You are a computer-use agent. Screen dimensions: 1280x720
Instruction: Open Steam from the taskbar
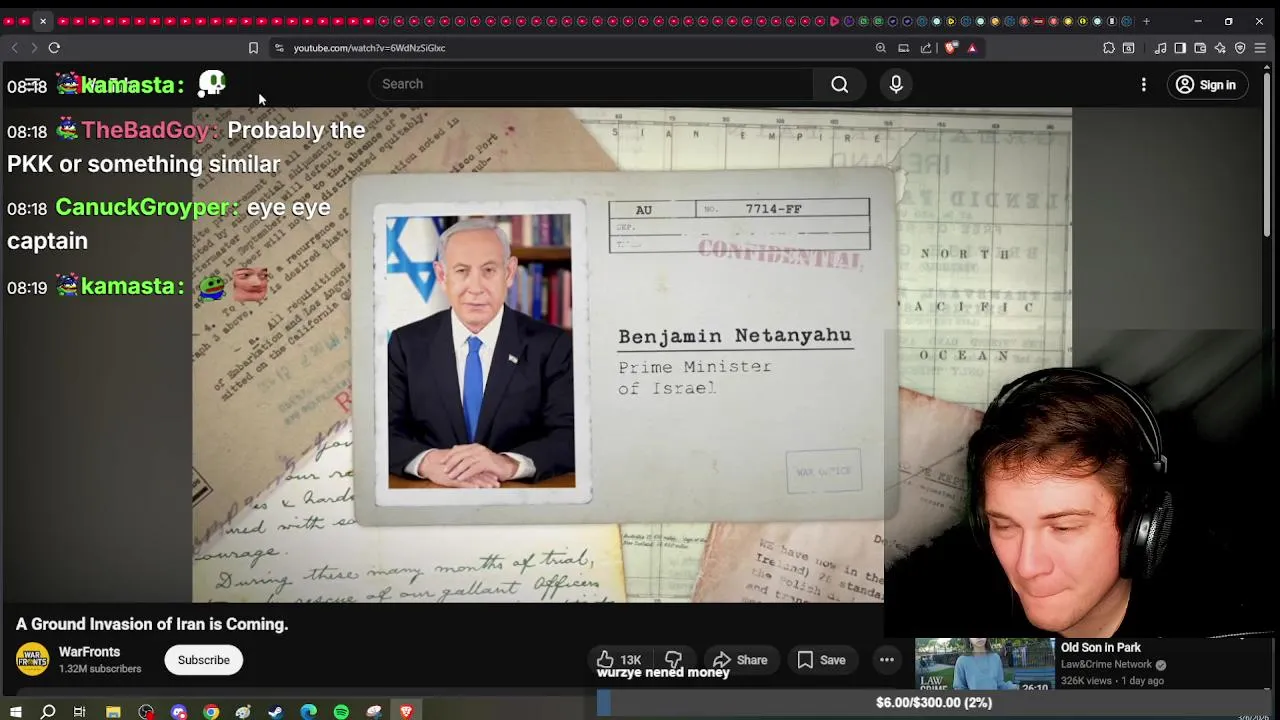coord(276,712)
